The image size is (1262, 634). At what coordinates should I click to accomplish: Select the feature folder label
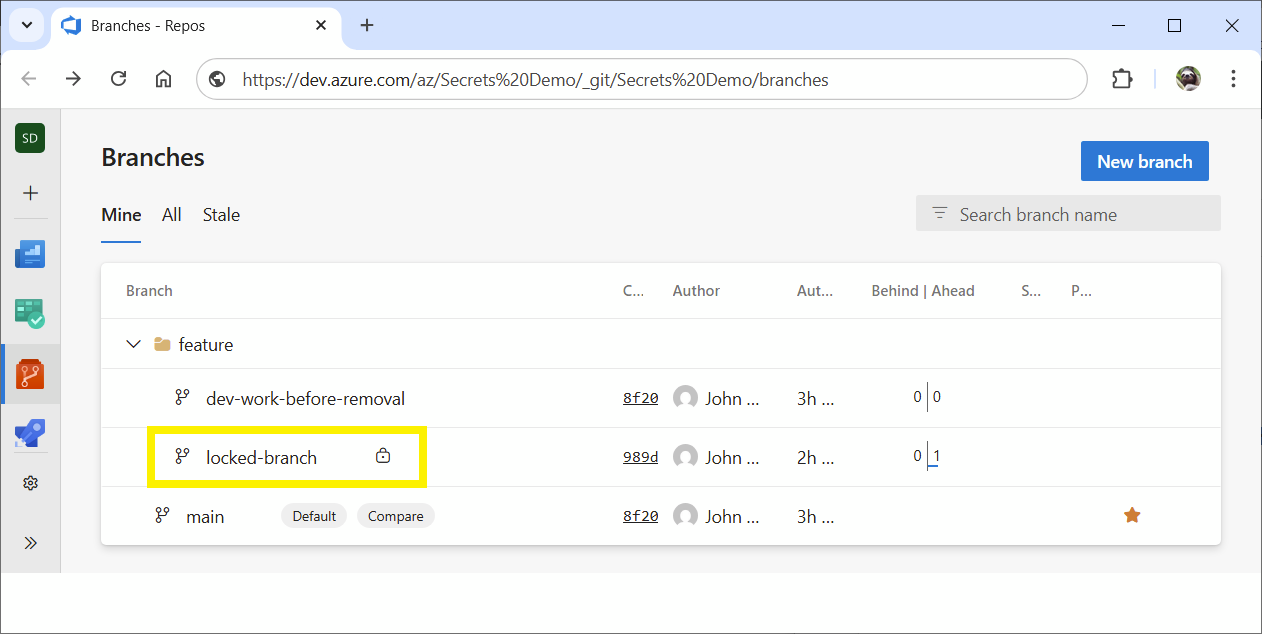tap(206, 344)
